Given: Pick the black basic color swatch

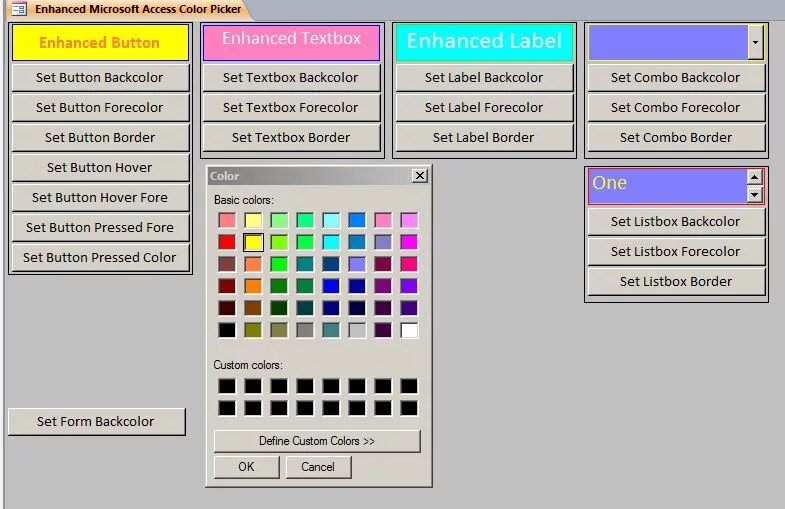Looking at the screenshot, I should coord(227,330).
